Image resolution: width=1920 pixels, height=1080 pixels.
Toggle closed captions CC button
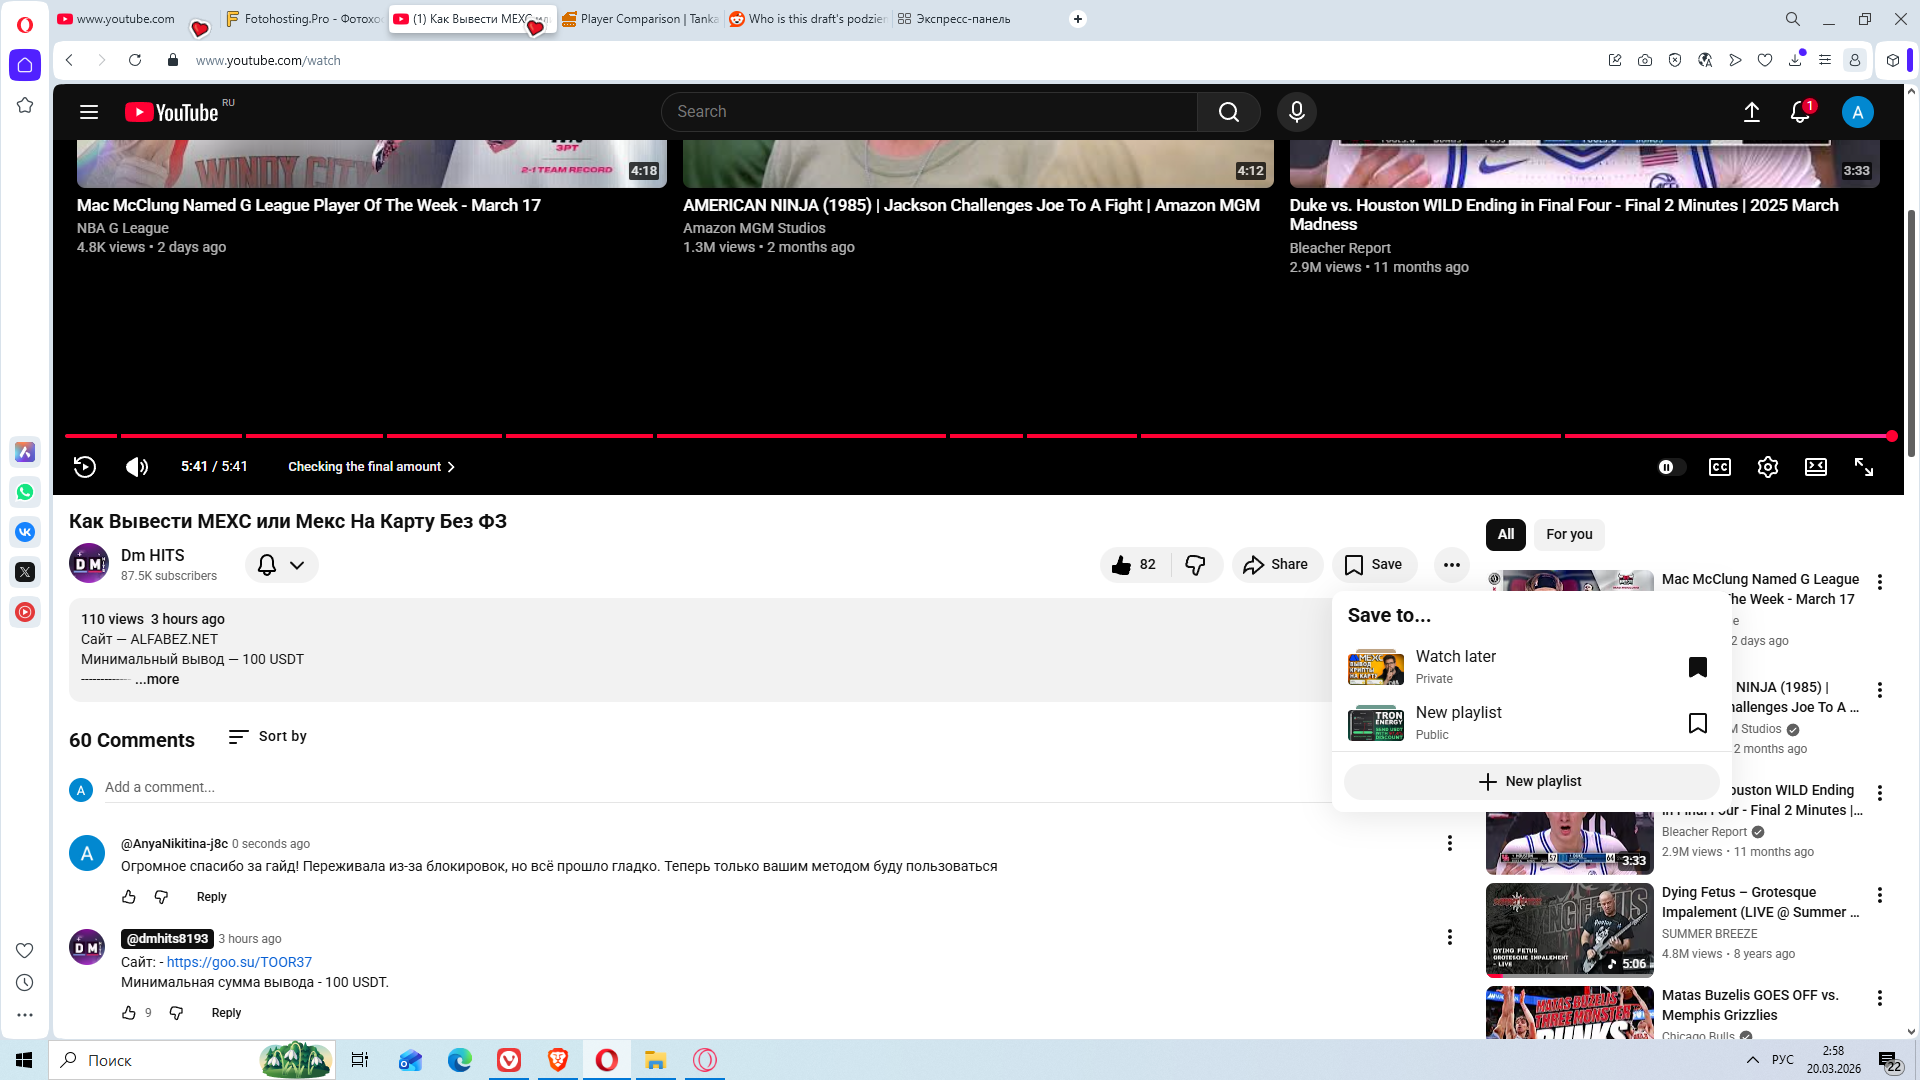click(x=1719, y=467)
